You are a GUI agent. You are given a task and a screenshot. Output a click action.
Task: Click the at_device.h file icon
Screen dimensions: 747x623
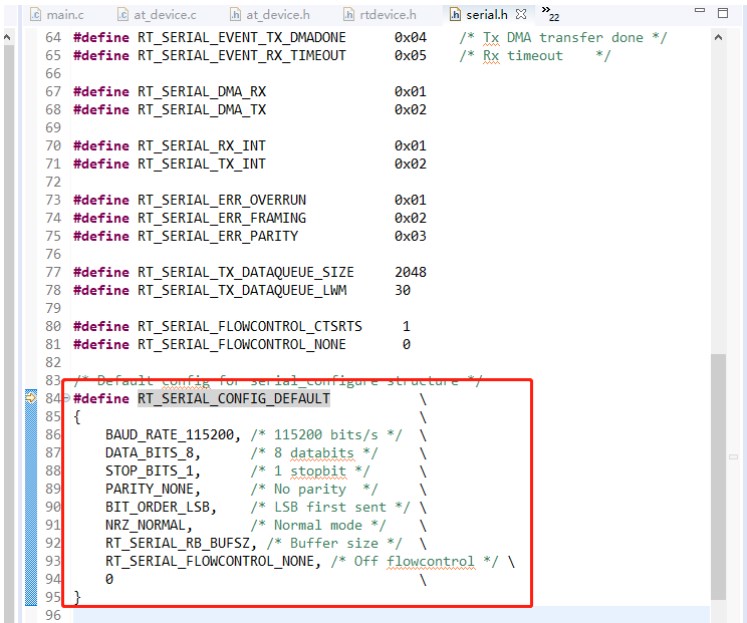tap(235, 15)
